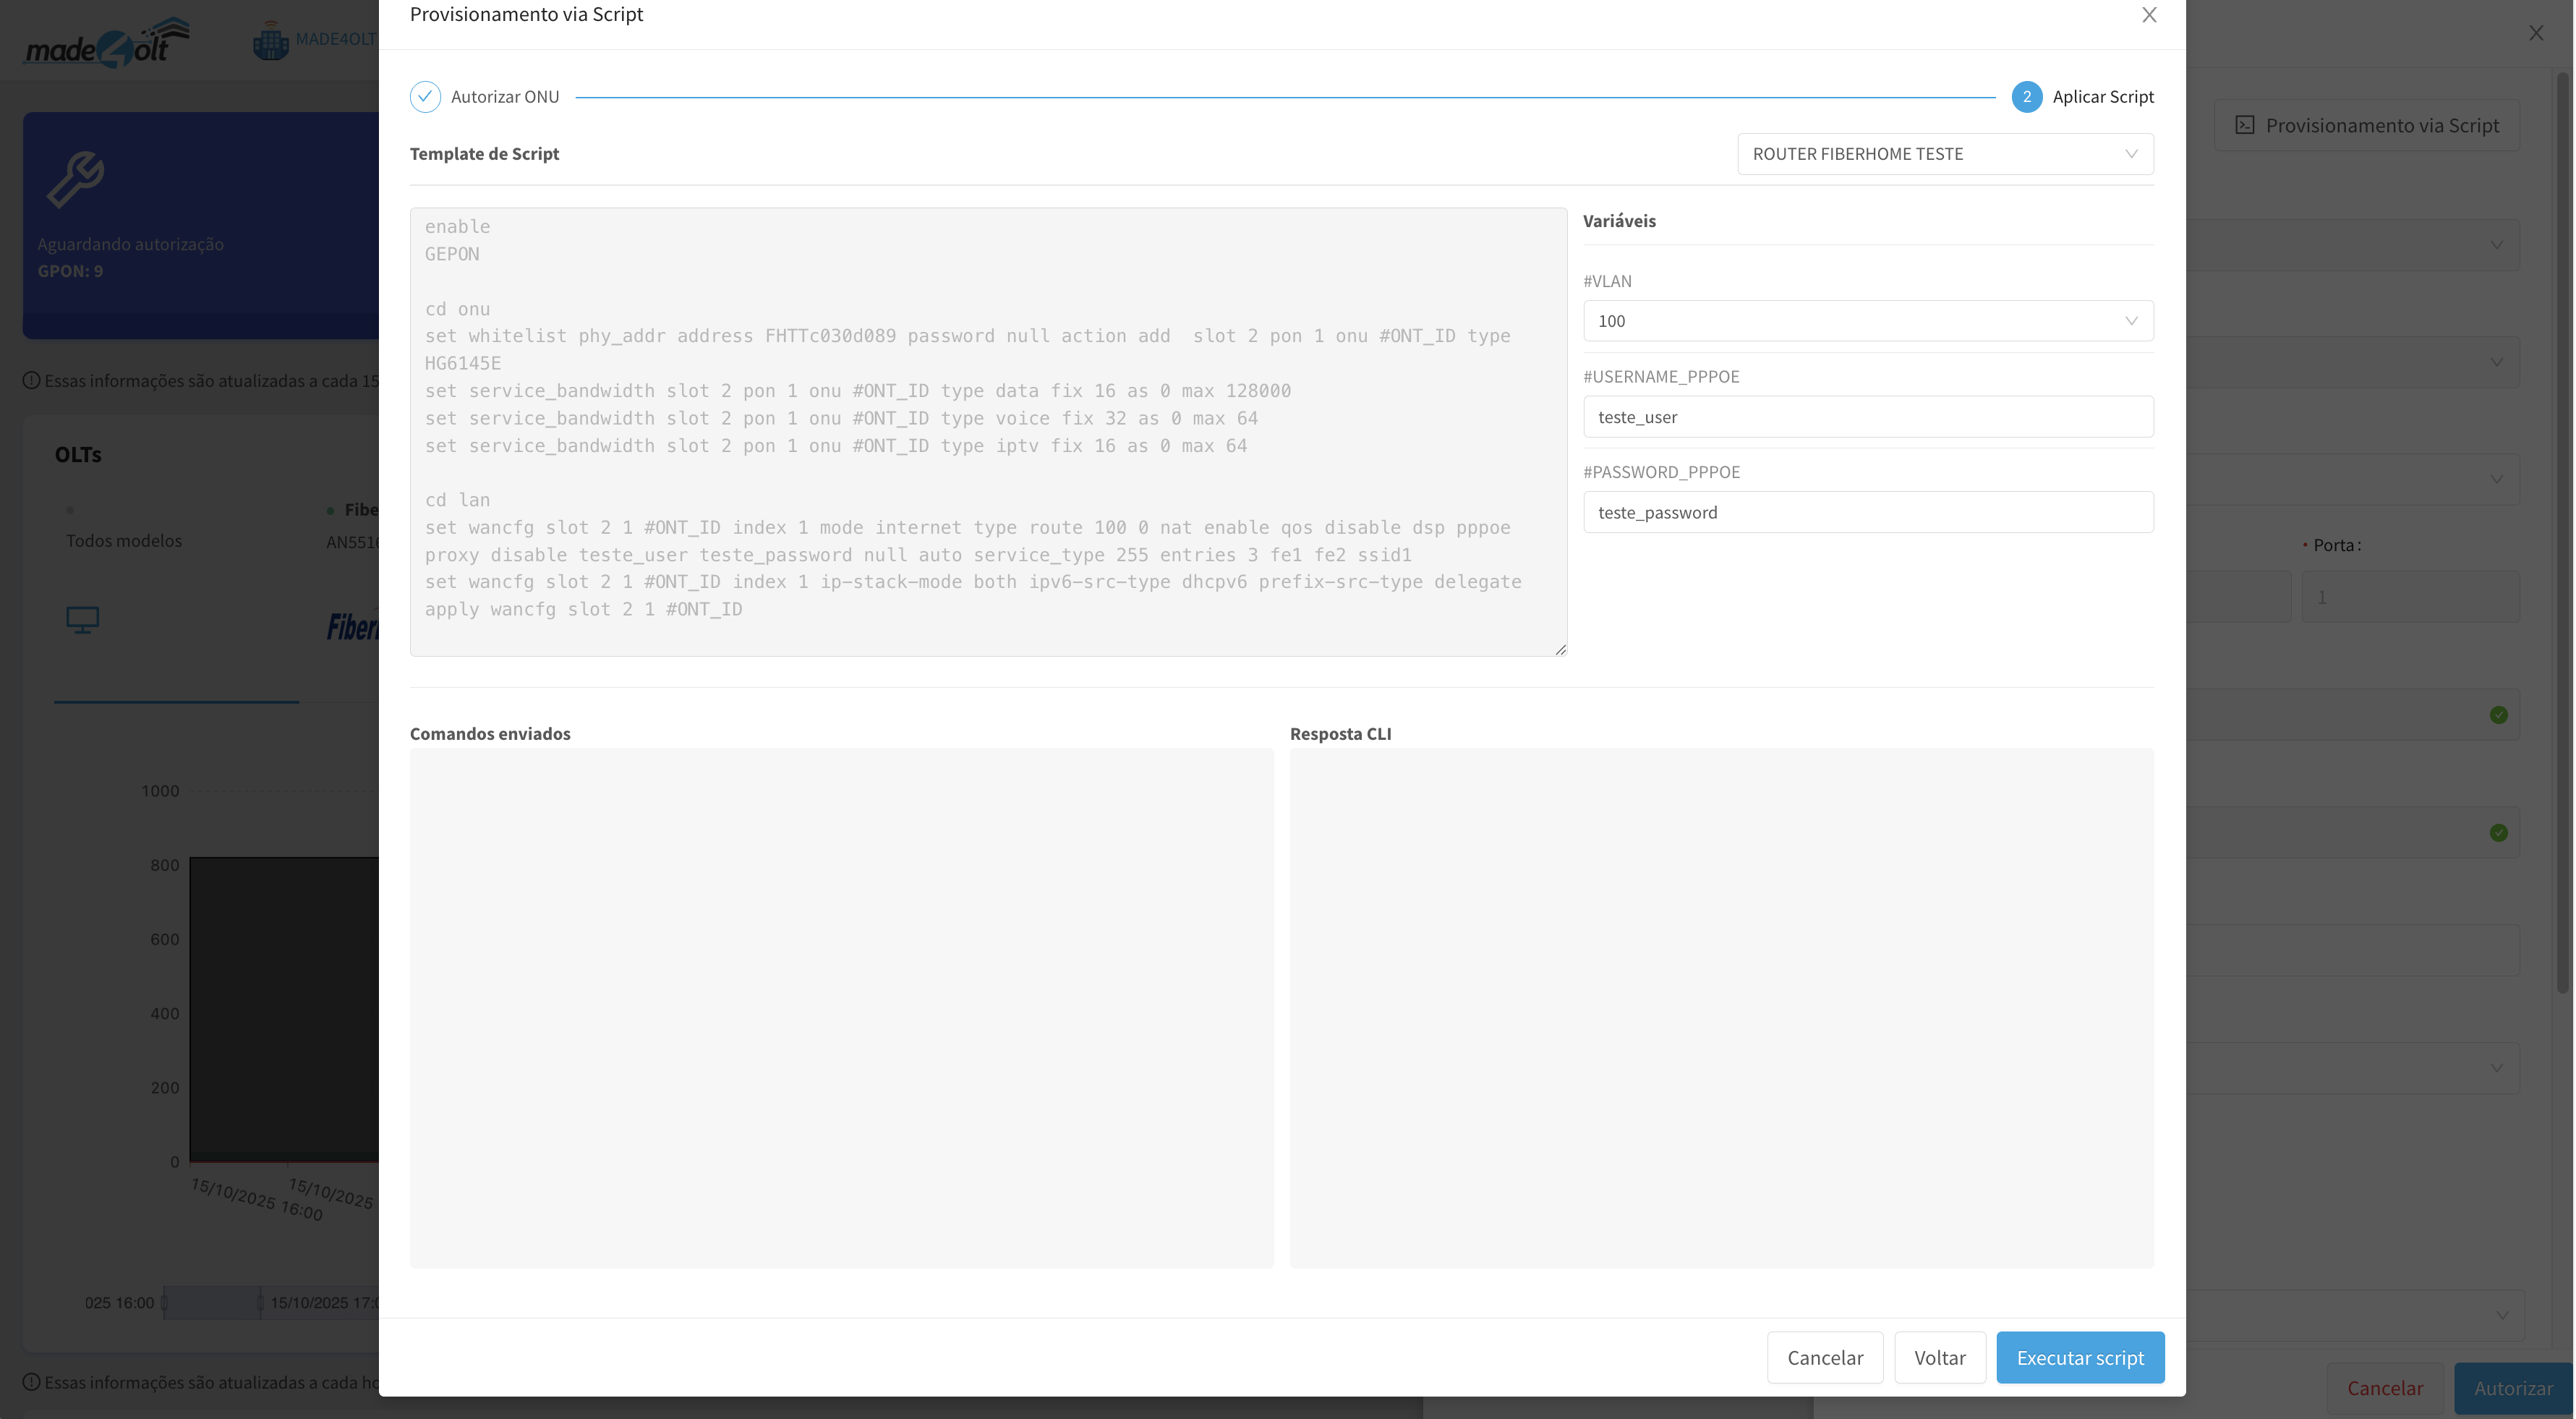The width and height of the screenshot is (2576, 1419).
Task: Click the made4olt logo
Action: pyautogui.click(x=106, y=43)
